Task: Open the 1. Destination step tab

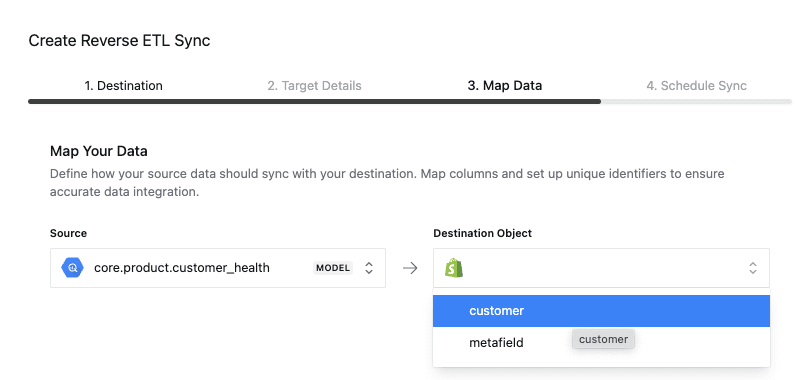Action: 123,86
